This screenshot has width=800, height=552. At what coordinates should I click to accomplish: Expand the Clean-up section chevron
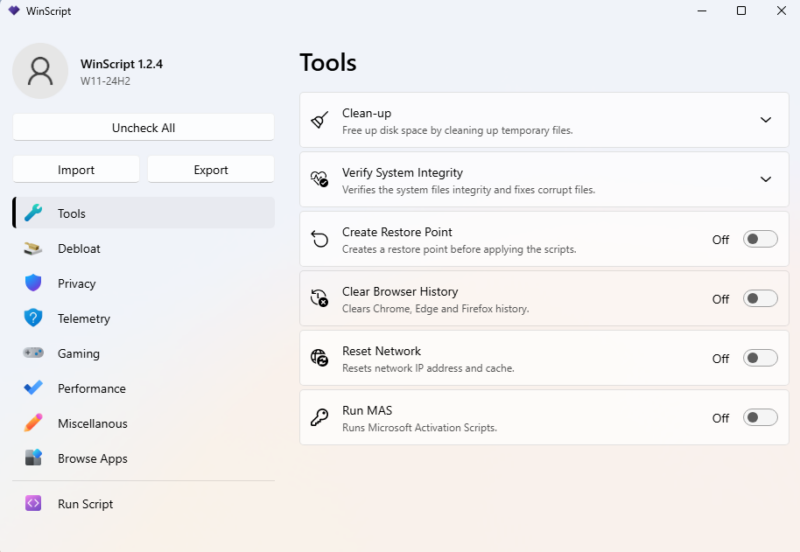766,120
